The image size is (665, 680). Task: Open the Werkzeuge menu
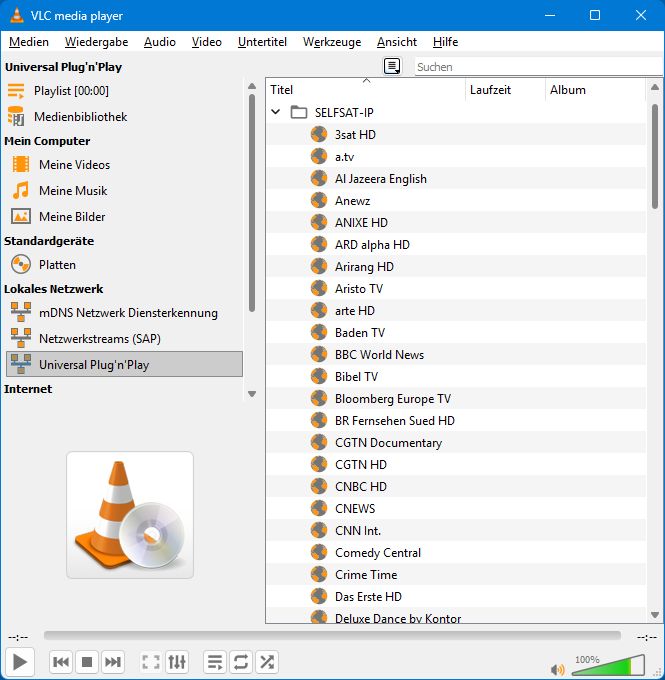tap(333, 42)
